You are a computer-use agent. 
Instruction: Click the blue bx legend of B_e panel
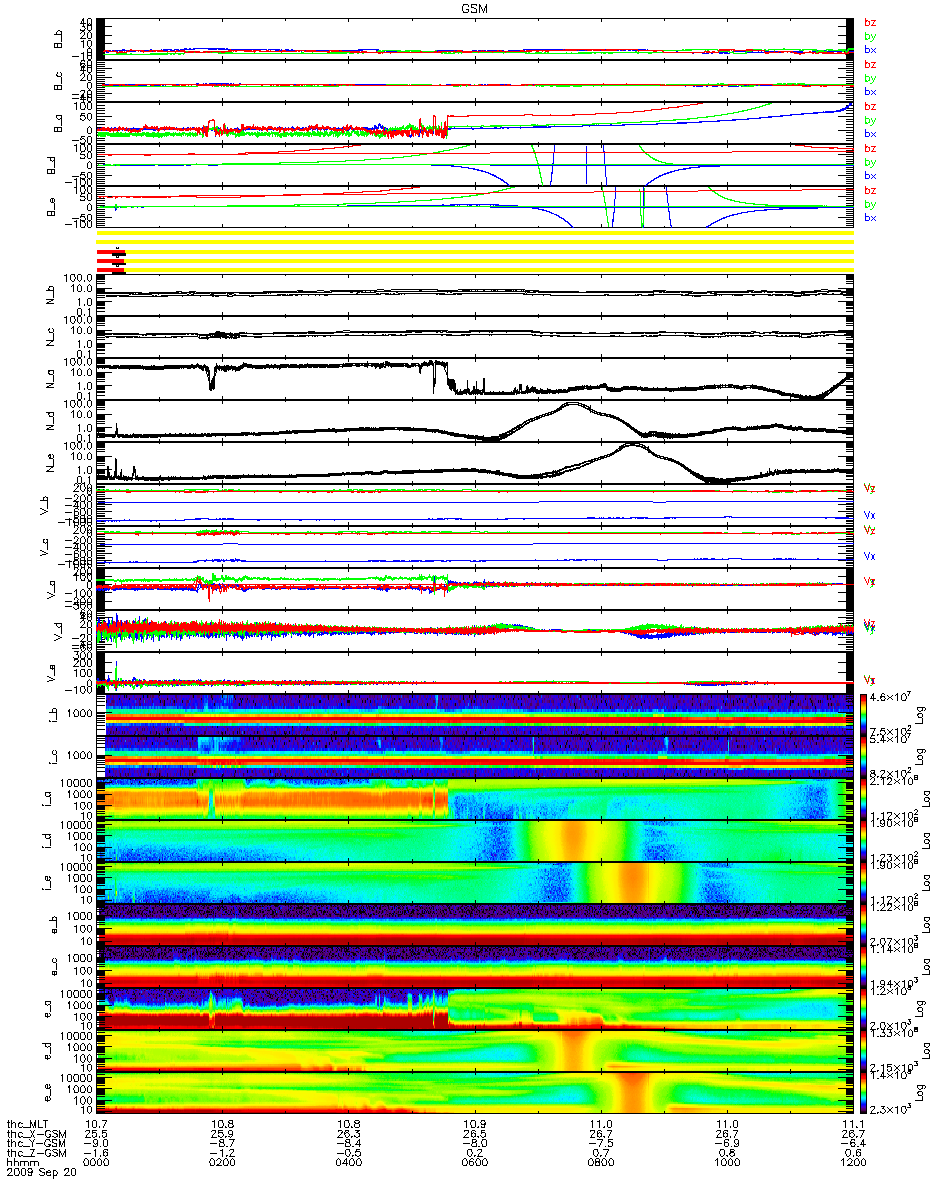(x=870, y=218)
